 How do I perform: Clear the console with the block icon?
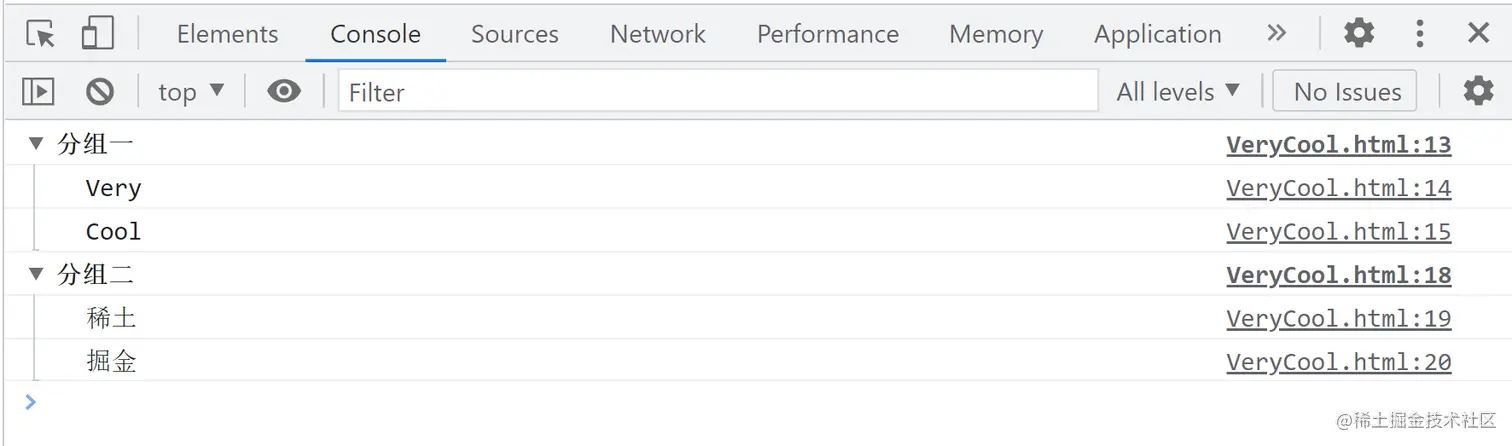100,92
